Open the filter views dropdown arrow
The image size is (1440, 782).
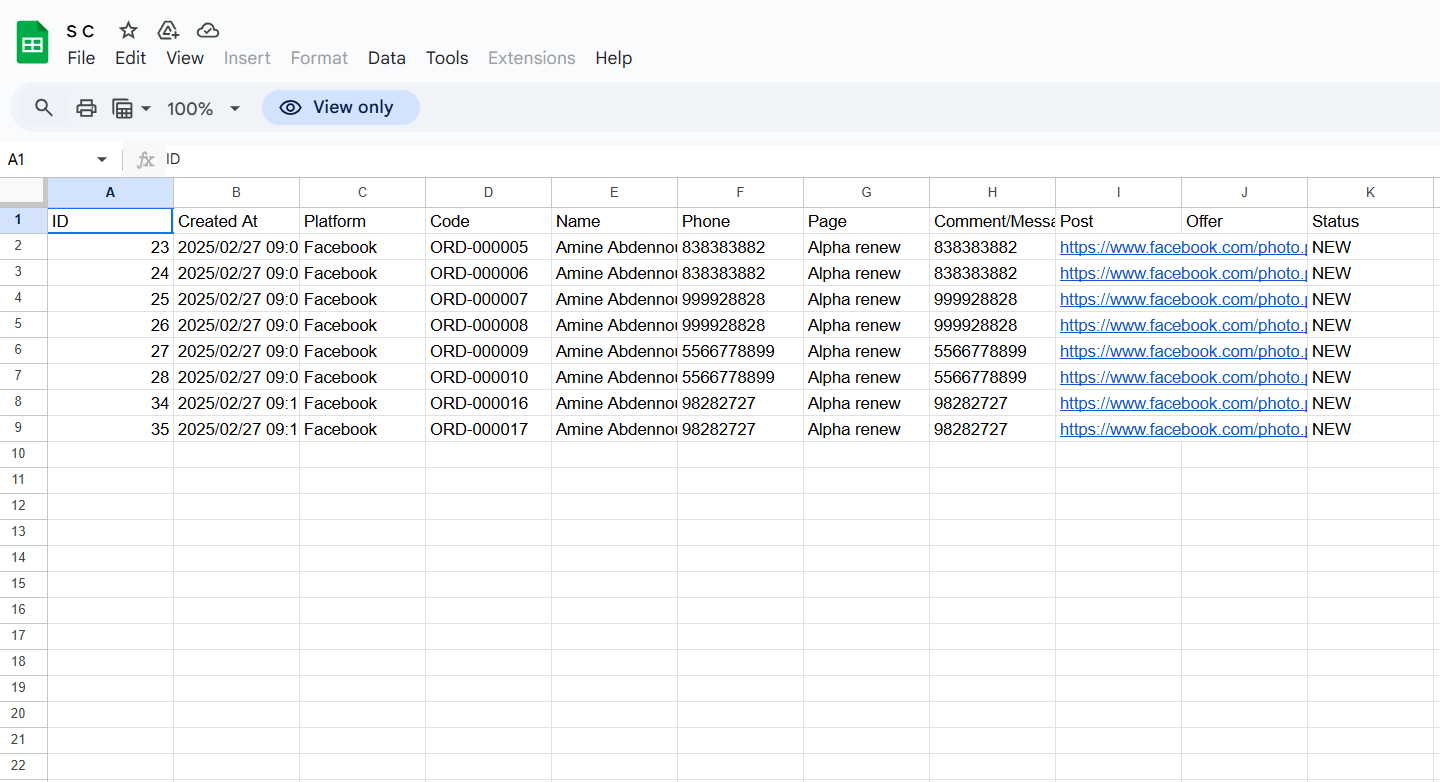pyautogui.click(x=146, y=108)
